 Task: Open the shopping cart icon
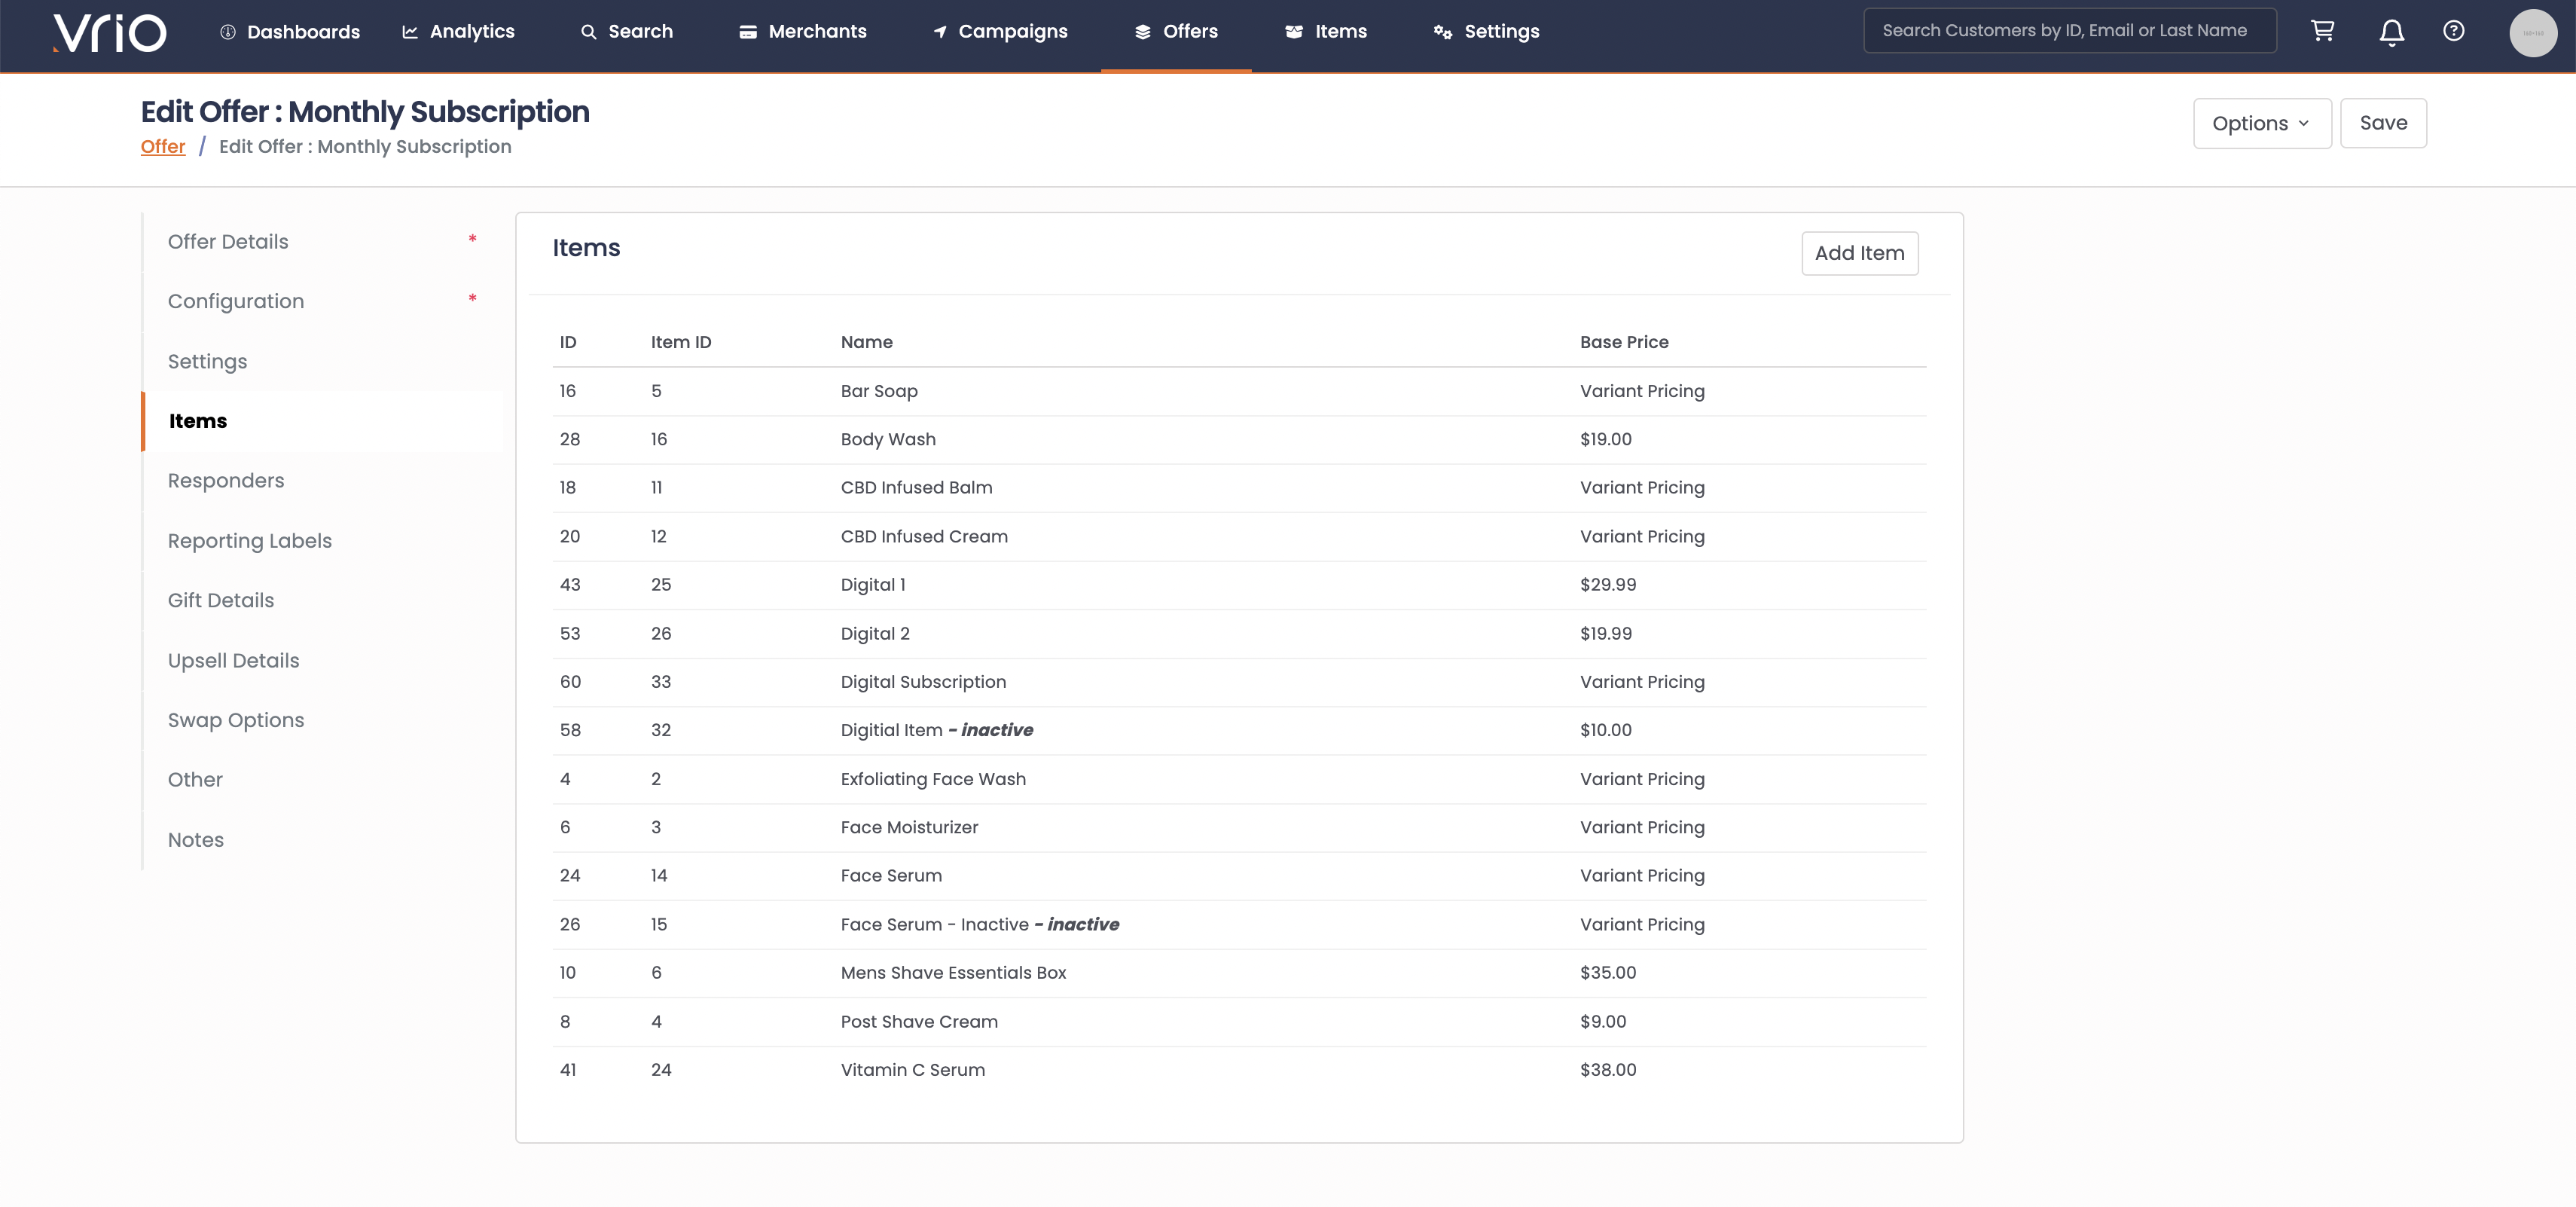[x=2322, y=31]
